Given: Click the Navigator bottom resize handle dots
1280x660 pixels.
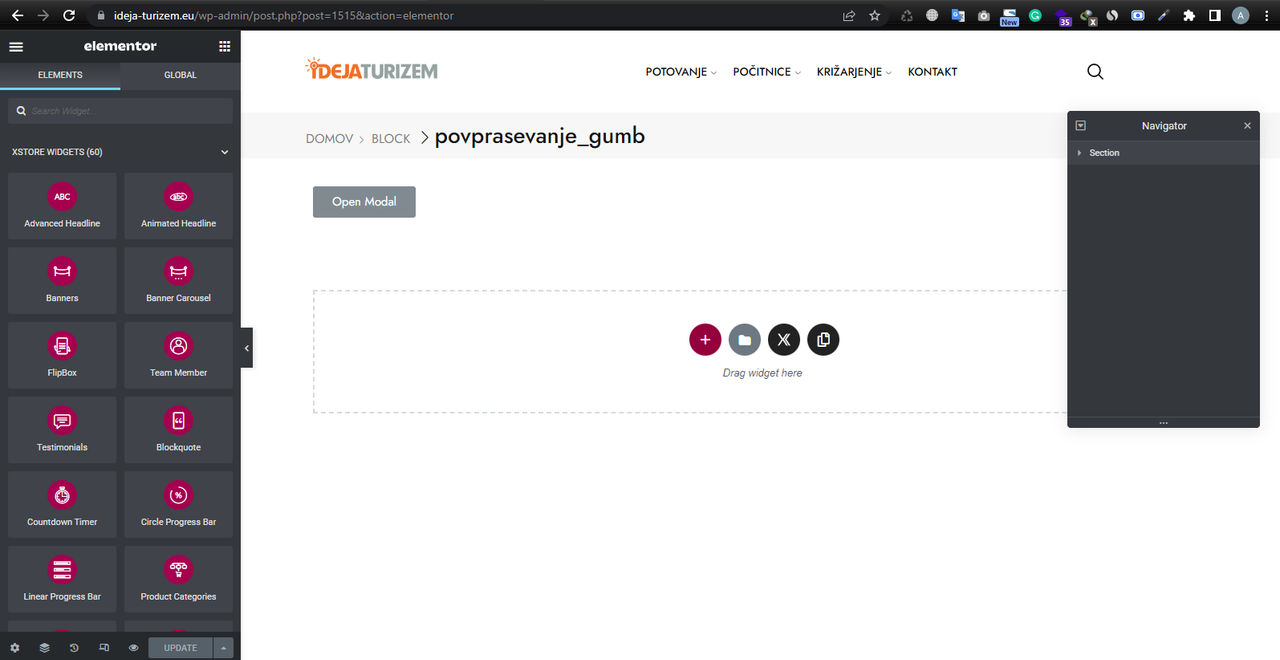Looking at the screenshot, I should (1163, 423).
